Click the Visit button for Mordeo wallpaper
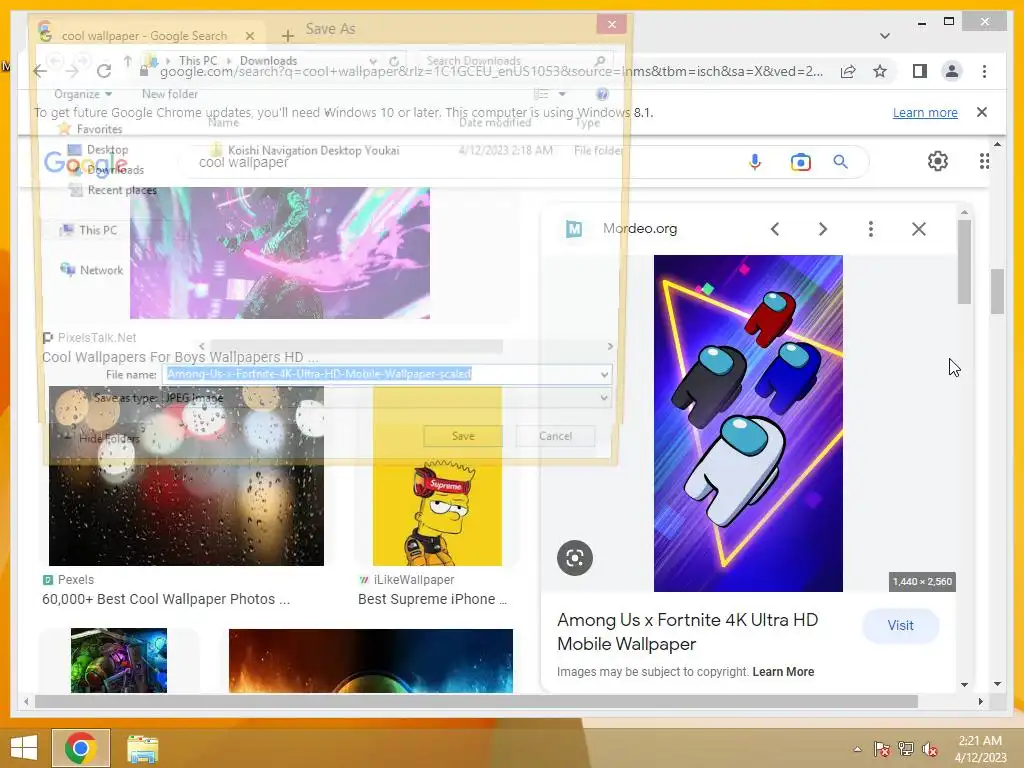 901,625
